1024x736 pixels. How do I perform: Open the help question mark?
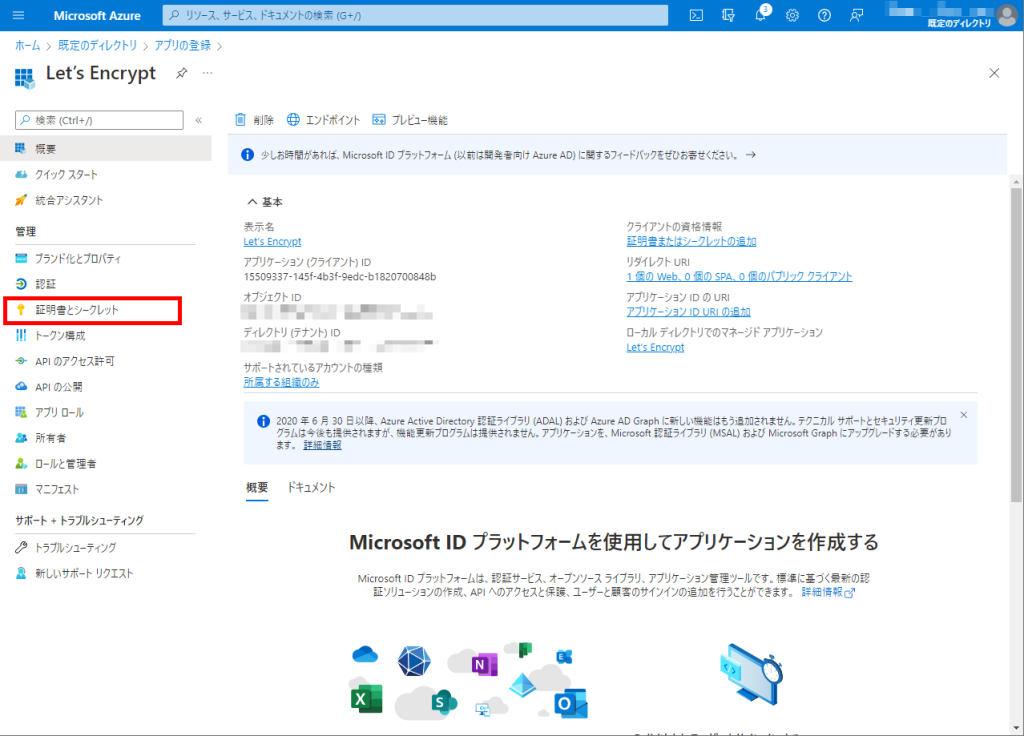pos(824,15)
